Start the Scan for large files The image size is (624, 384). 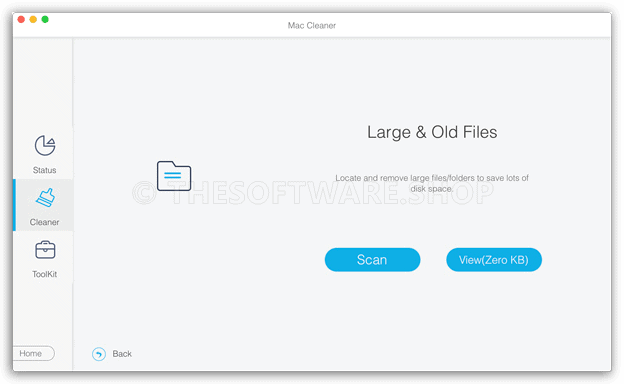[372, 260]
